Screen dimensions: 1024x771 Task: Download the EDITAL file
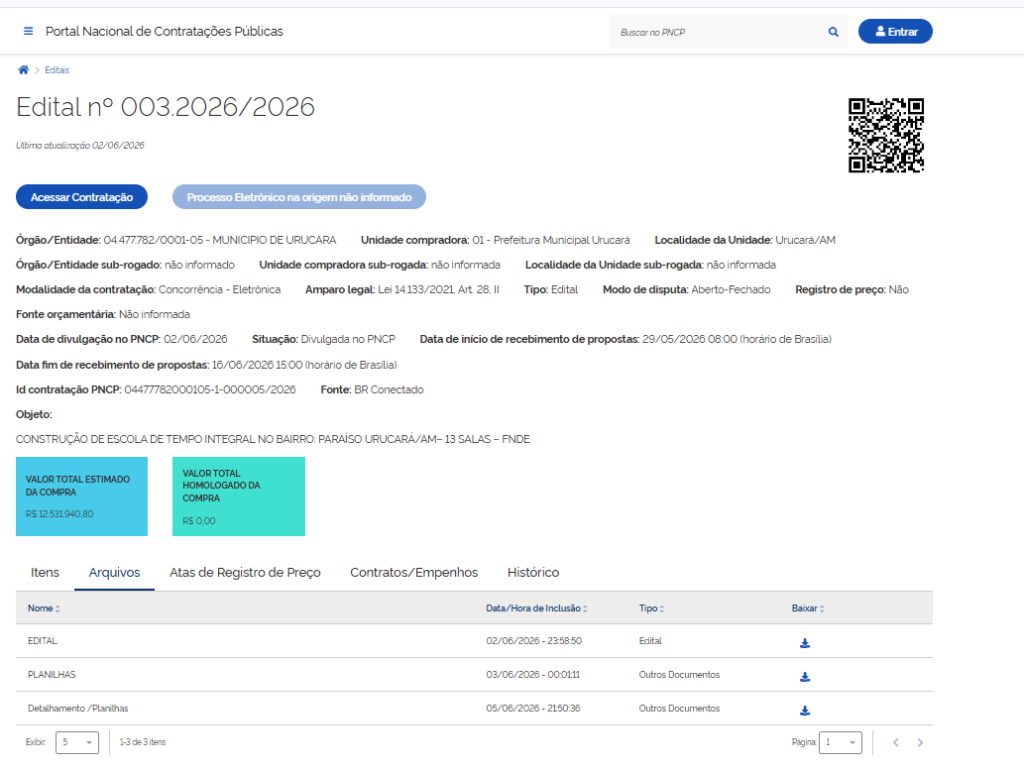point(805,643)
